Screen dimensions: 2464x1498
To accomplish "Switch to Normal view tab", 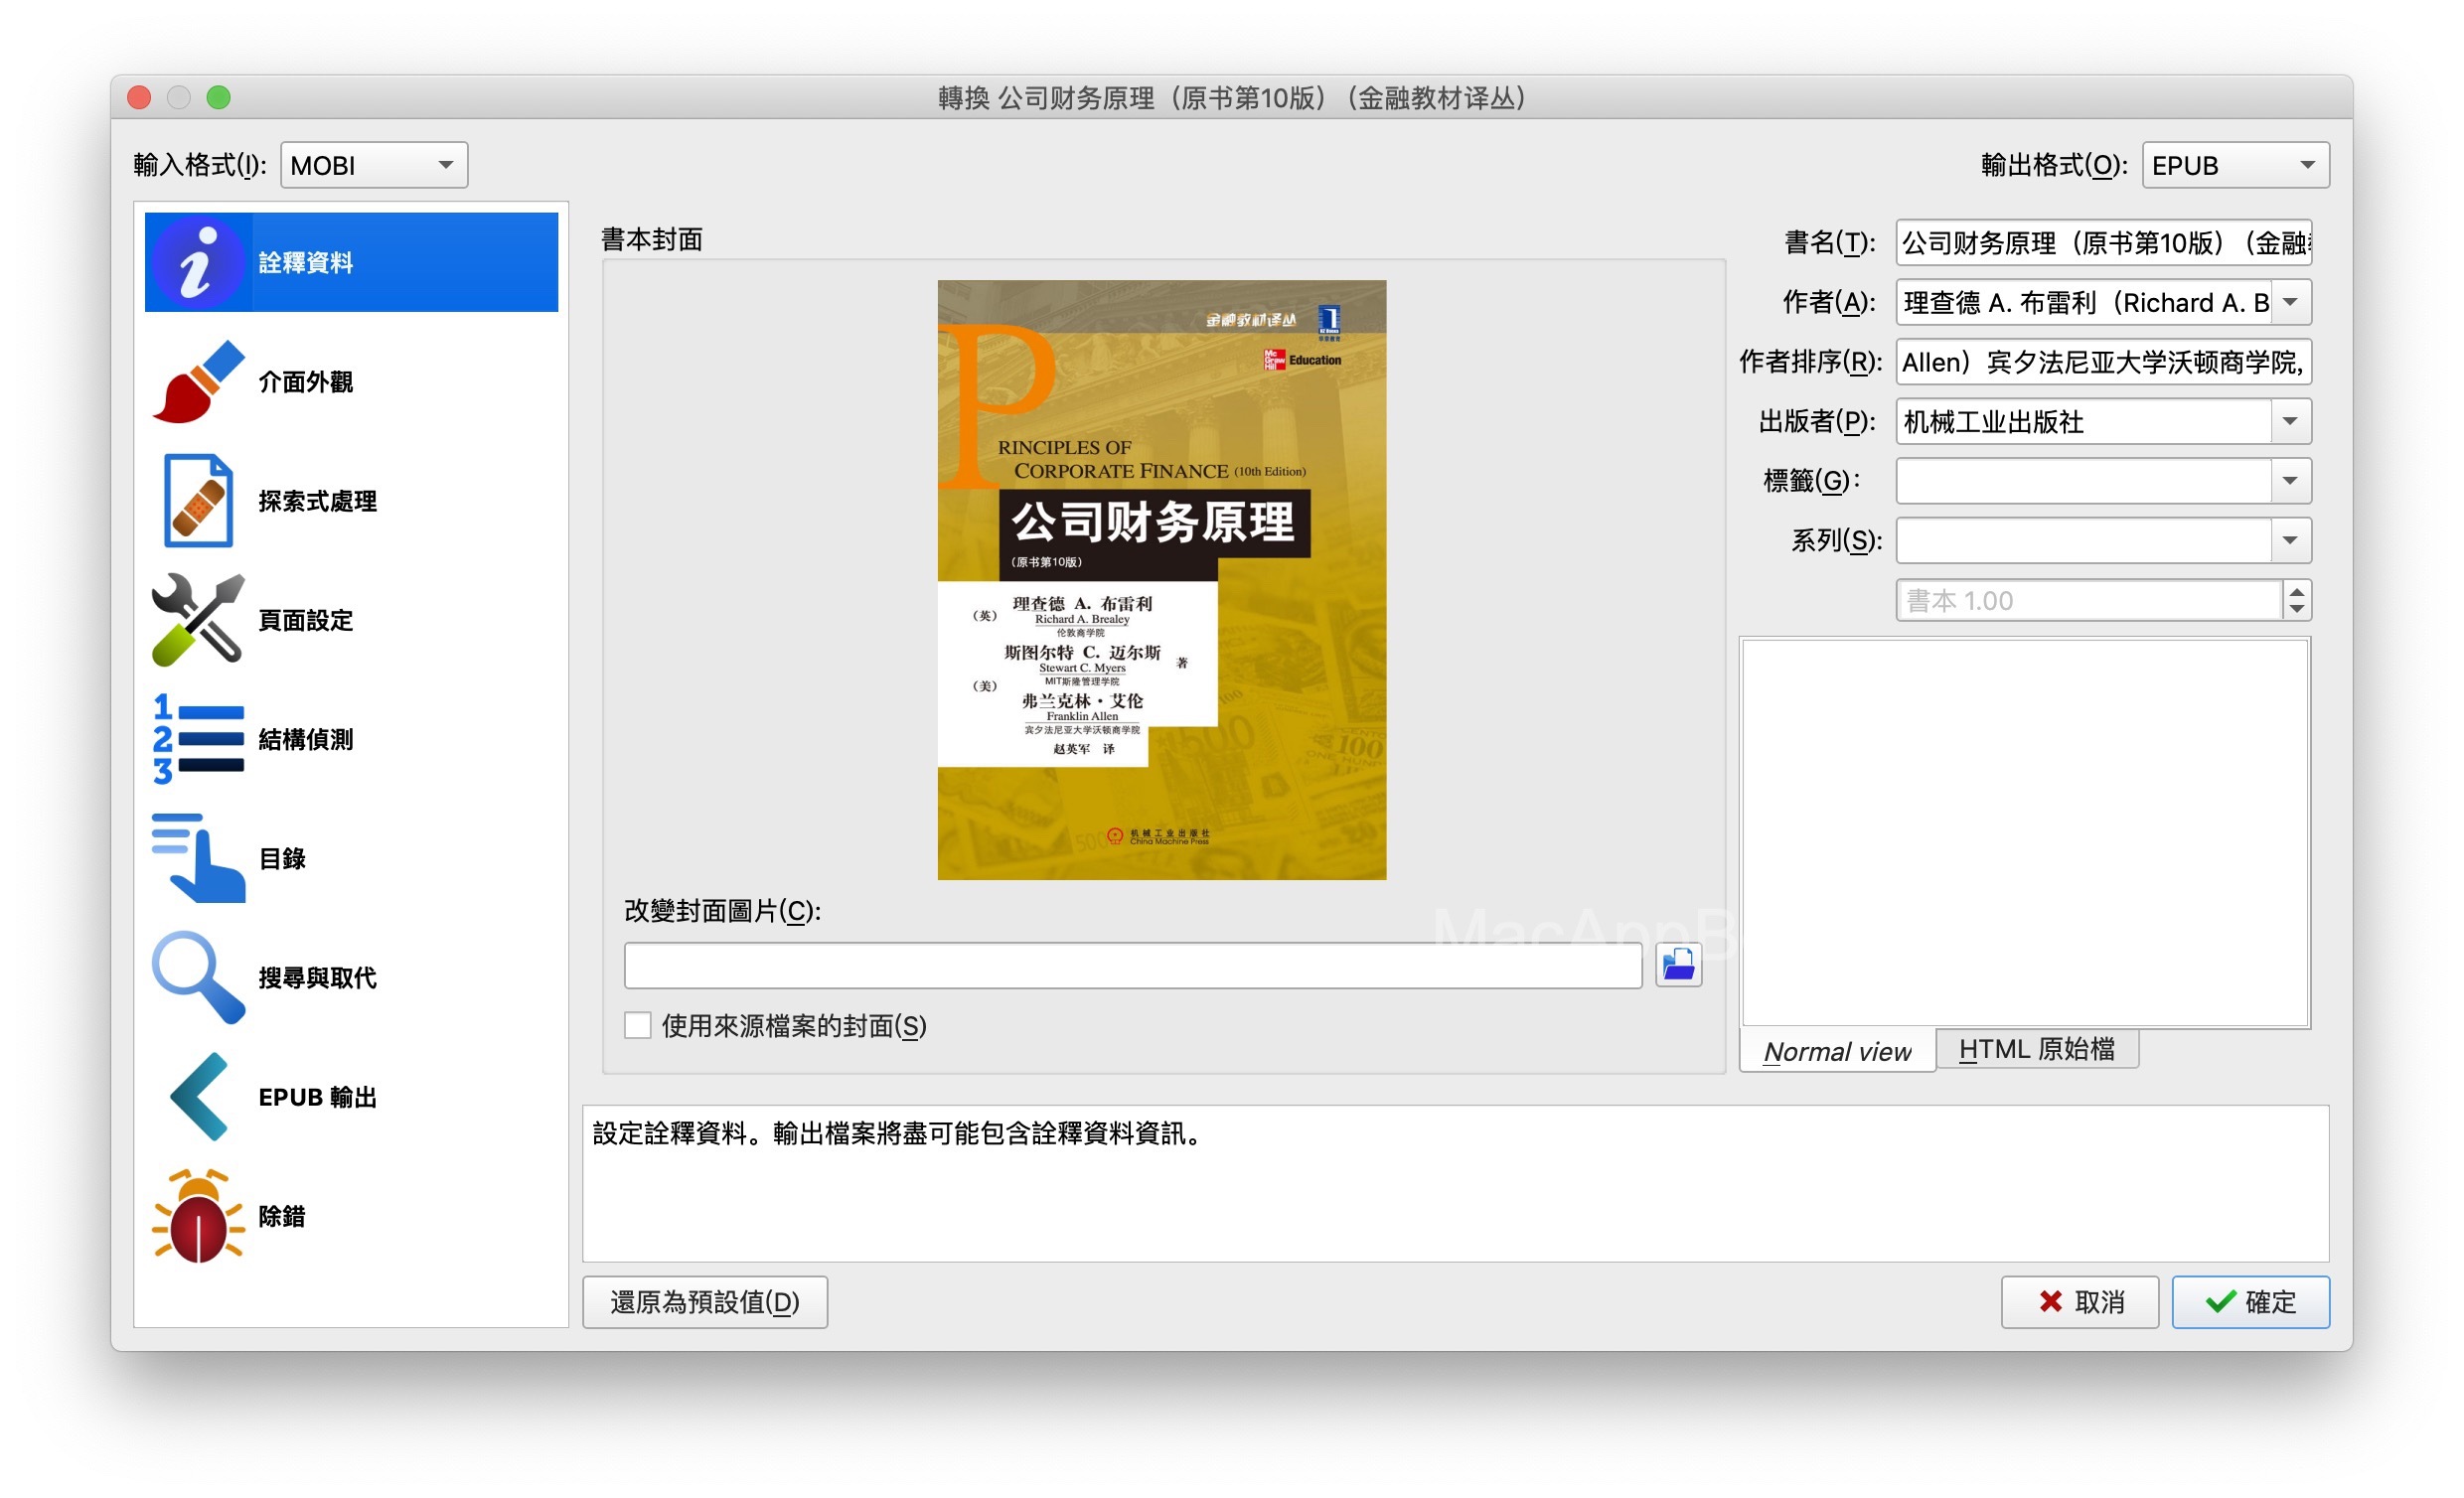I will click(1837, 1051).
